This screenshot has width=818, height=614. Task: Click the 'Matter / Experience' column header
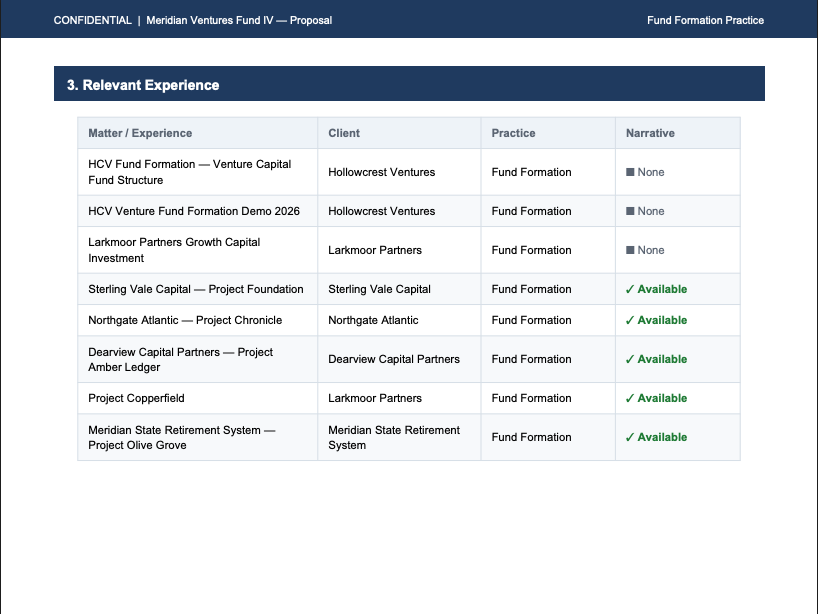tap(140, 133)
